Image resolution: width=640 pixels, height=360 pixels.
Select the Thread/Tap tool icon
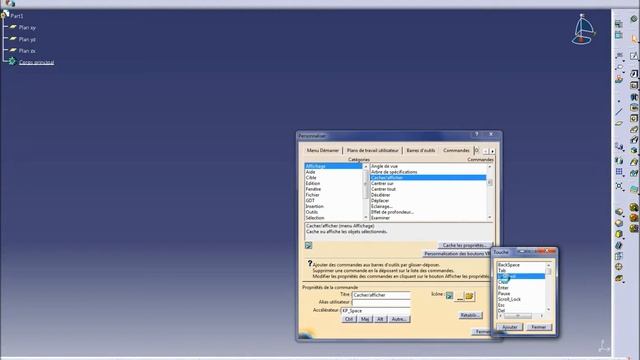[x=619, y=267]
